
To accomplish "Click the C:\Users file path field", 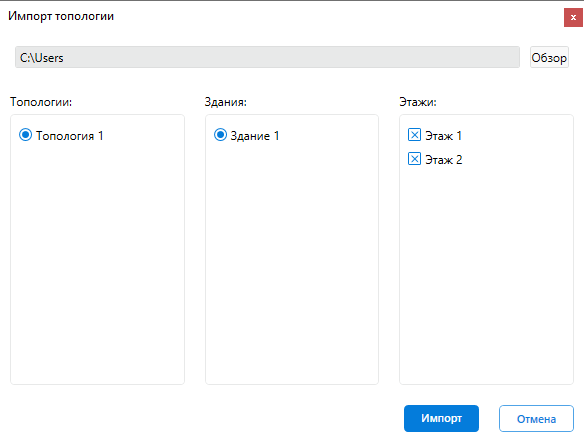I will tap(267, 57).
